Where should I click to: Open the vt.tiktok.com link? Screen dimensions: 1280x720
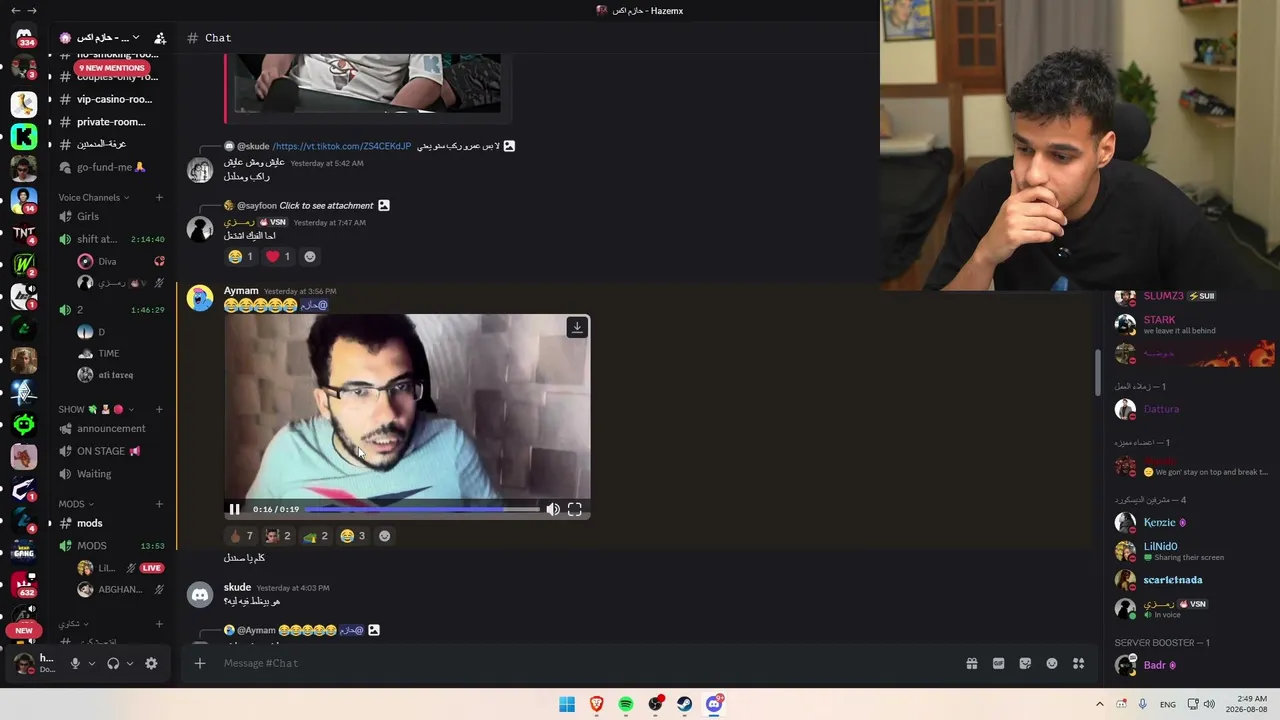click(342, 146)
